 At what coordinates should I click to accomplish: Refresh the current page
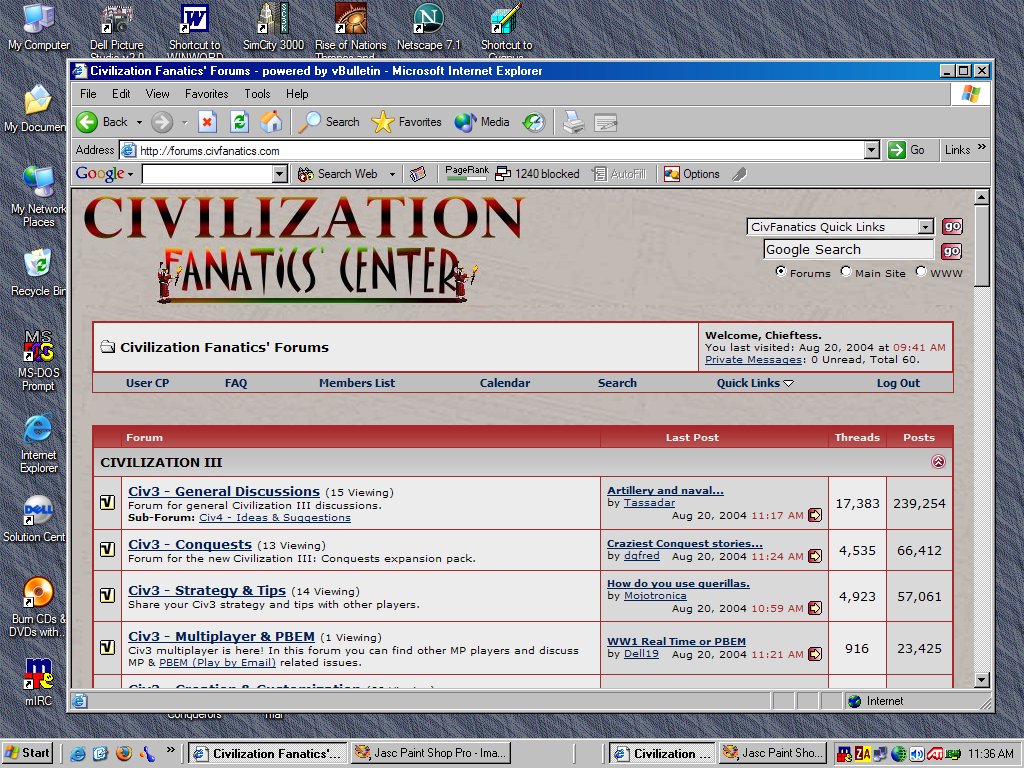[x=240, y=122]
